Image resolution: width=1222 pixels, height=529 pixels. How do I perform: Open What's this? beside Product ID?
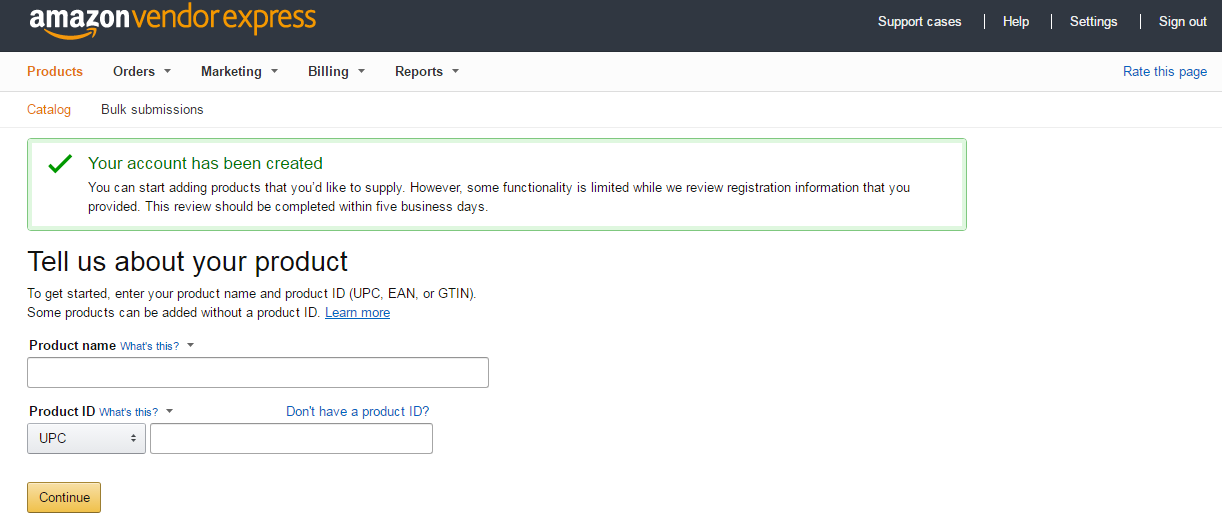(135, 412)
